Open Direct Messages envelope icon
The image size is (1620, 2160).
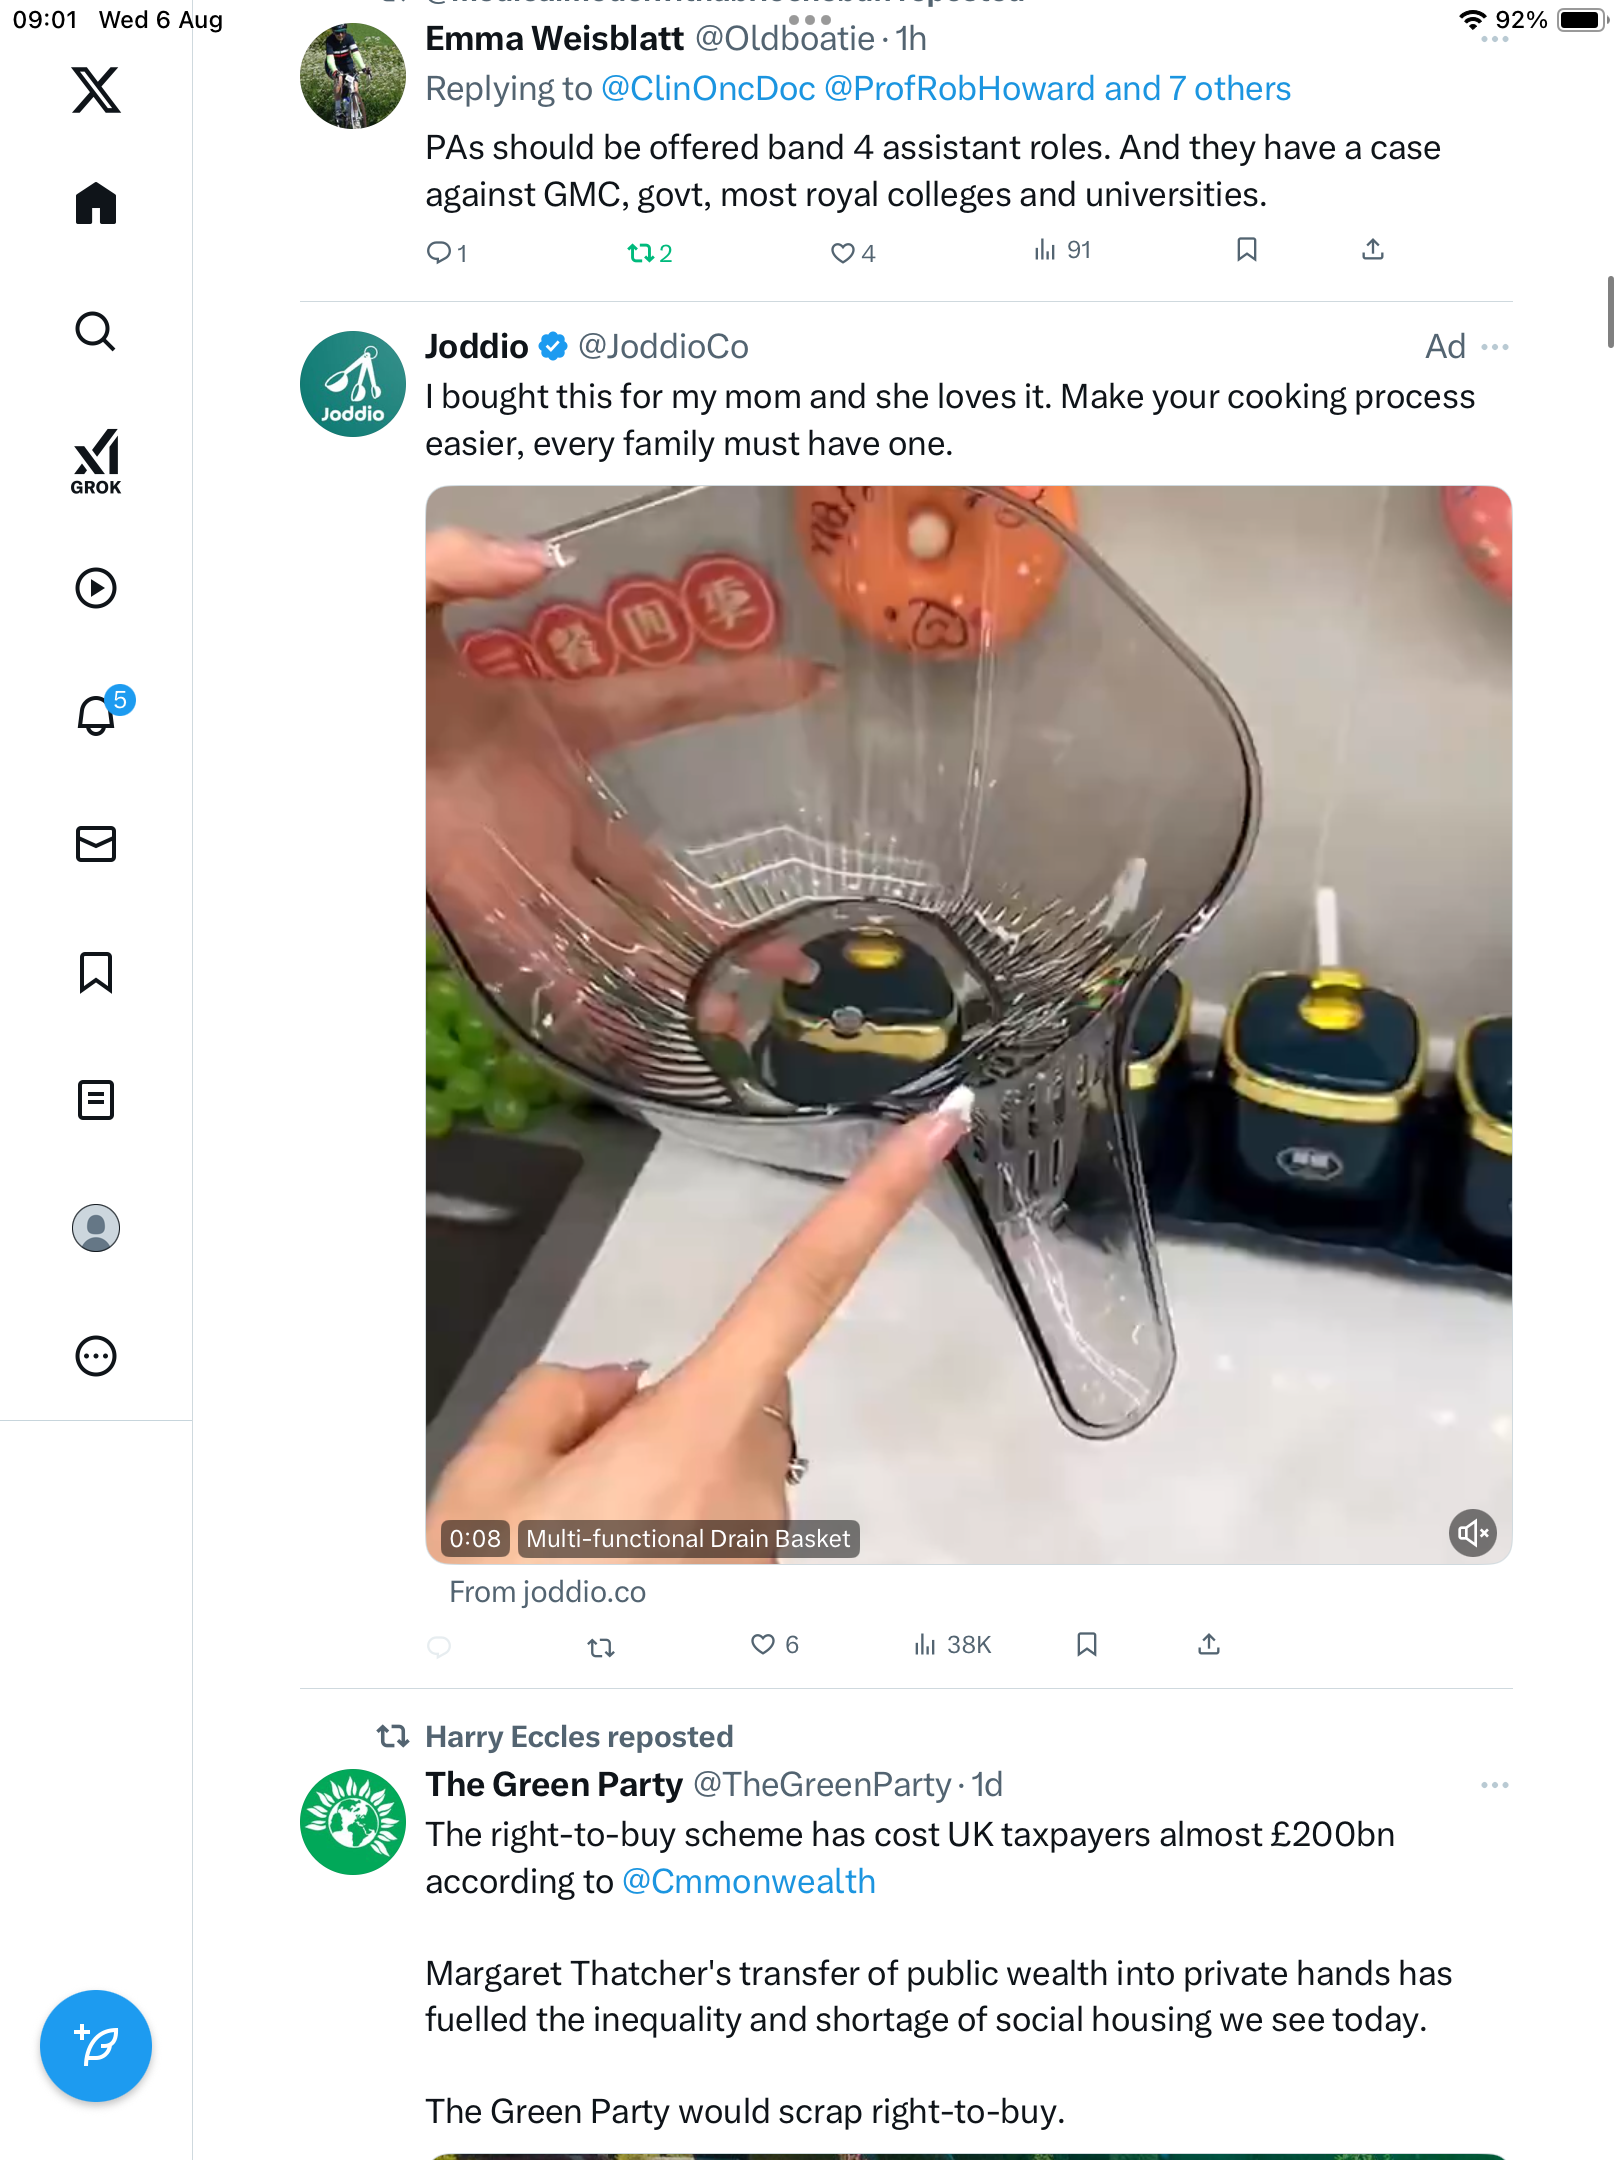[96, 844]
